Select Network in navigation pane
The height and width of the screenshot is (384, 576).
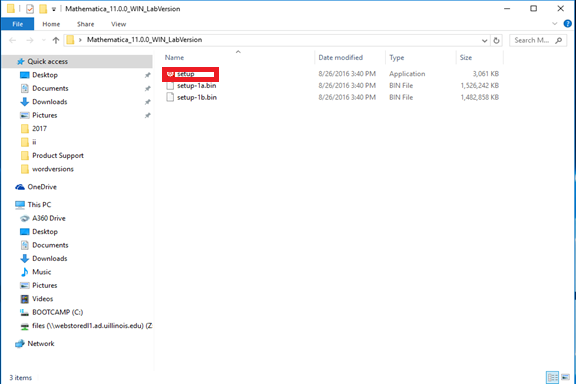(x=41, y=344)
